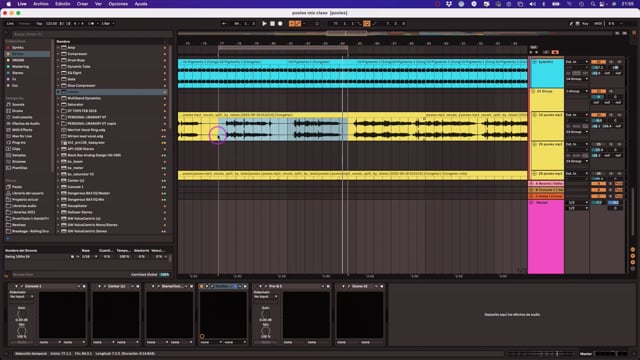The height and width of the screenshot is (360, 640).
Task: Toggle the arrangement Loop switch
Action: [367, 24]
